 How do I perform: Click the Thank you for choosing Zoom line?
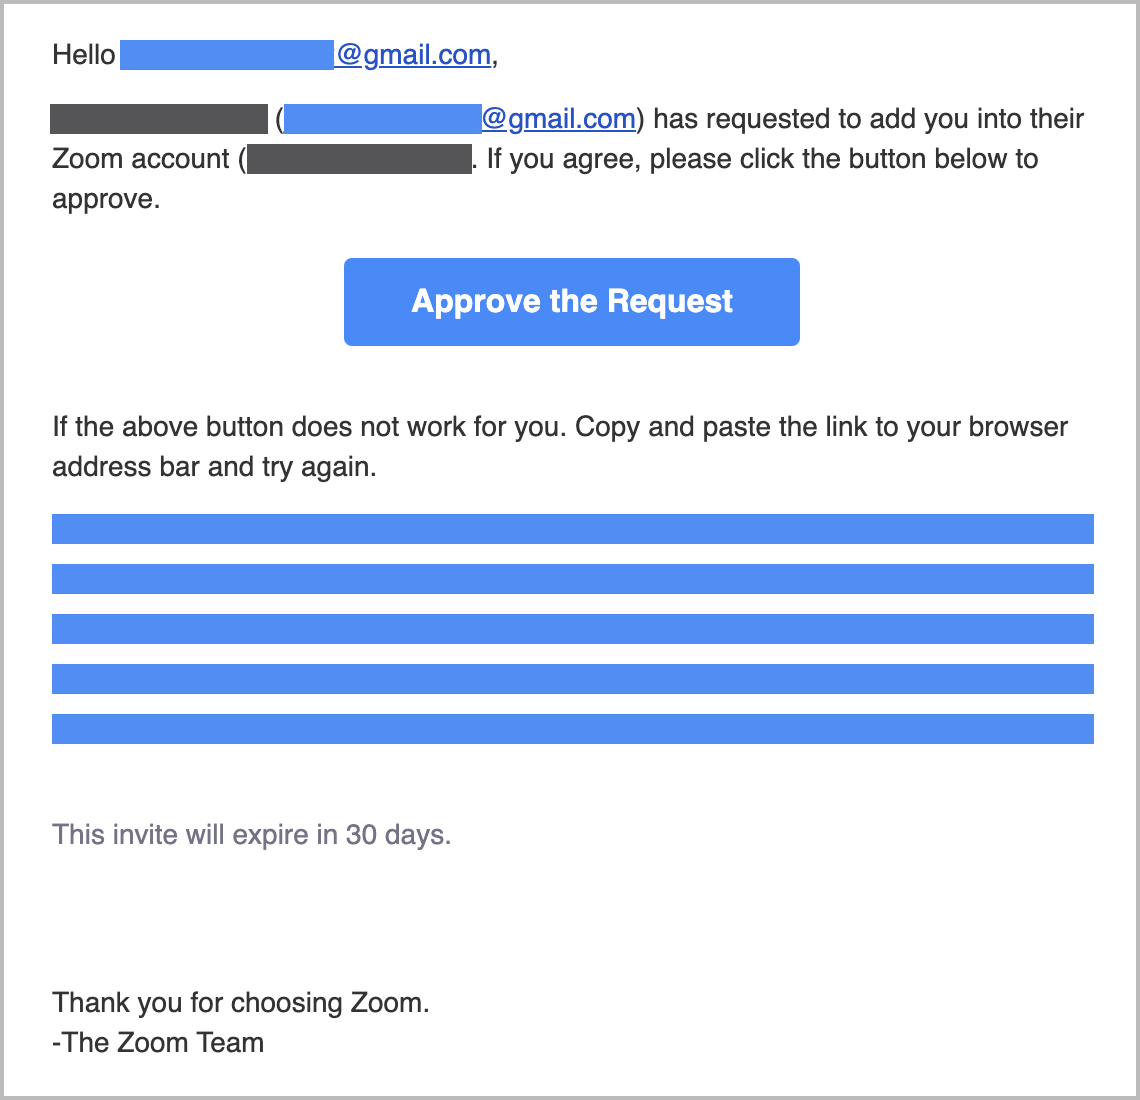coord(240,1002)
